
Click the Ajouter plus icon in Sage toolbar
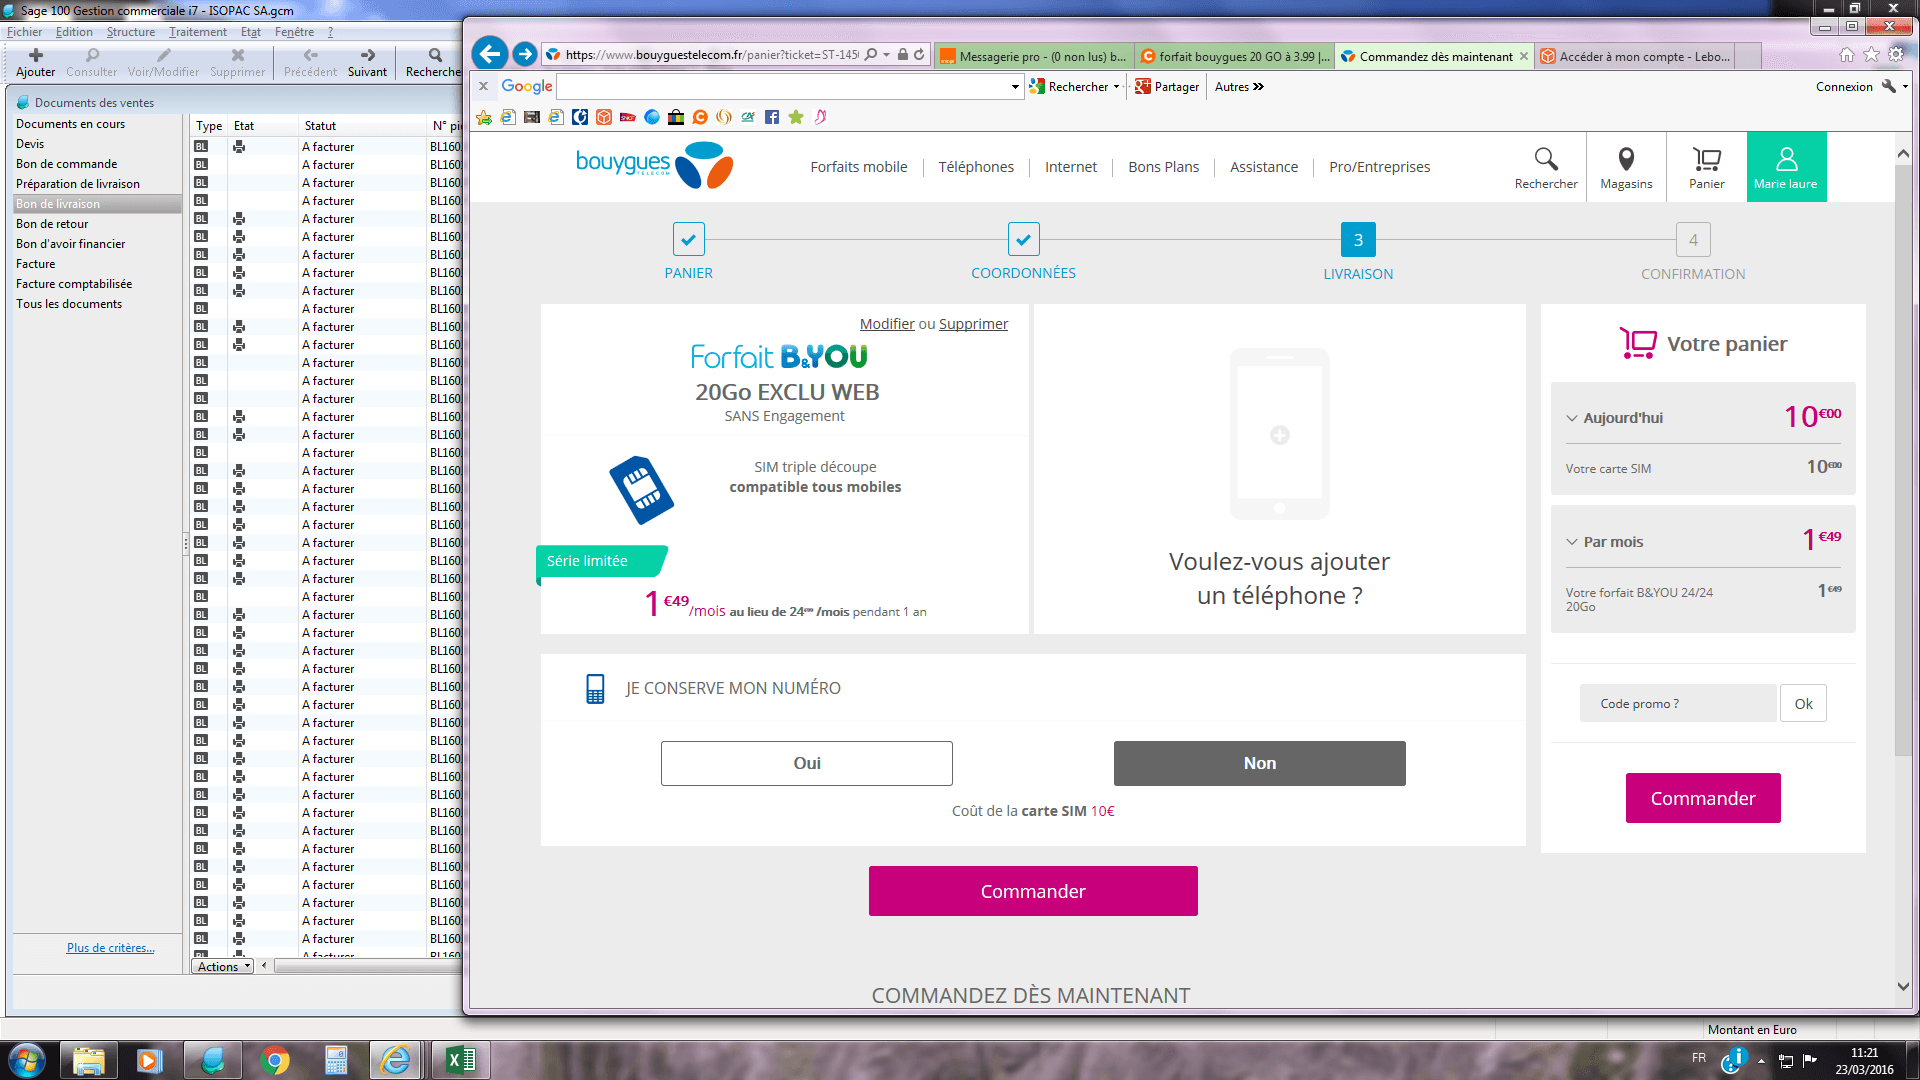(36, 56)
